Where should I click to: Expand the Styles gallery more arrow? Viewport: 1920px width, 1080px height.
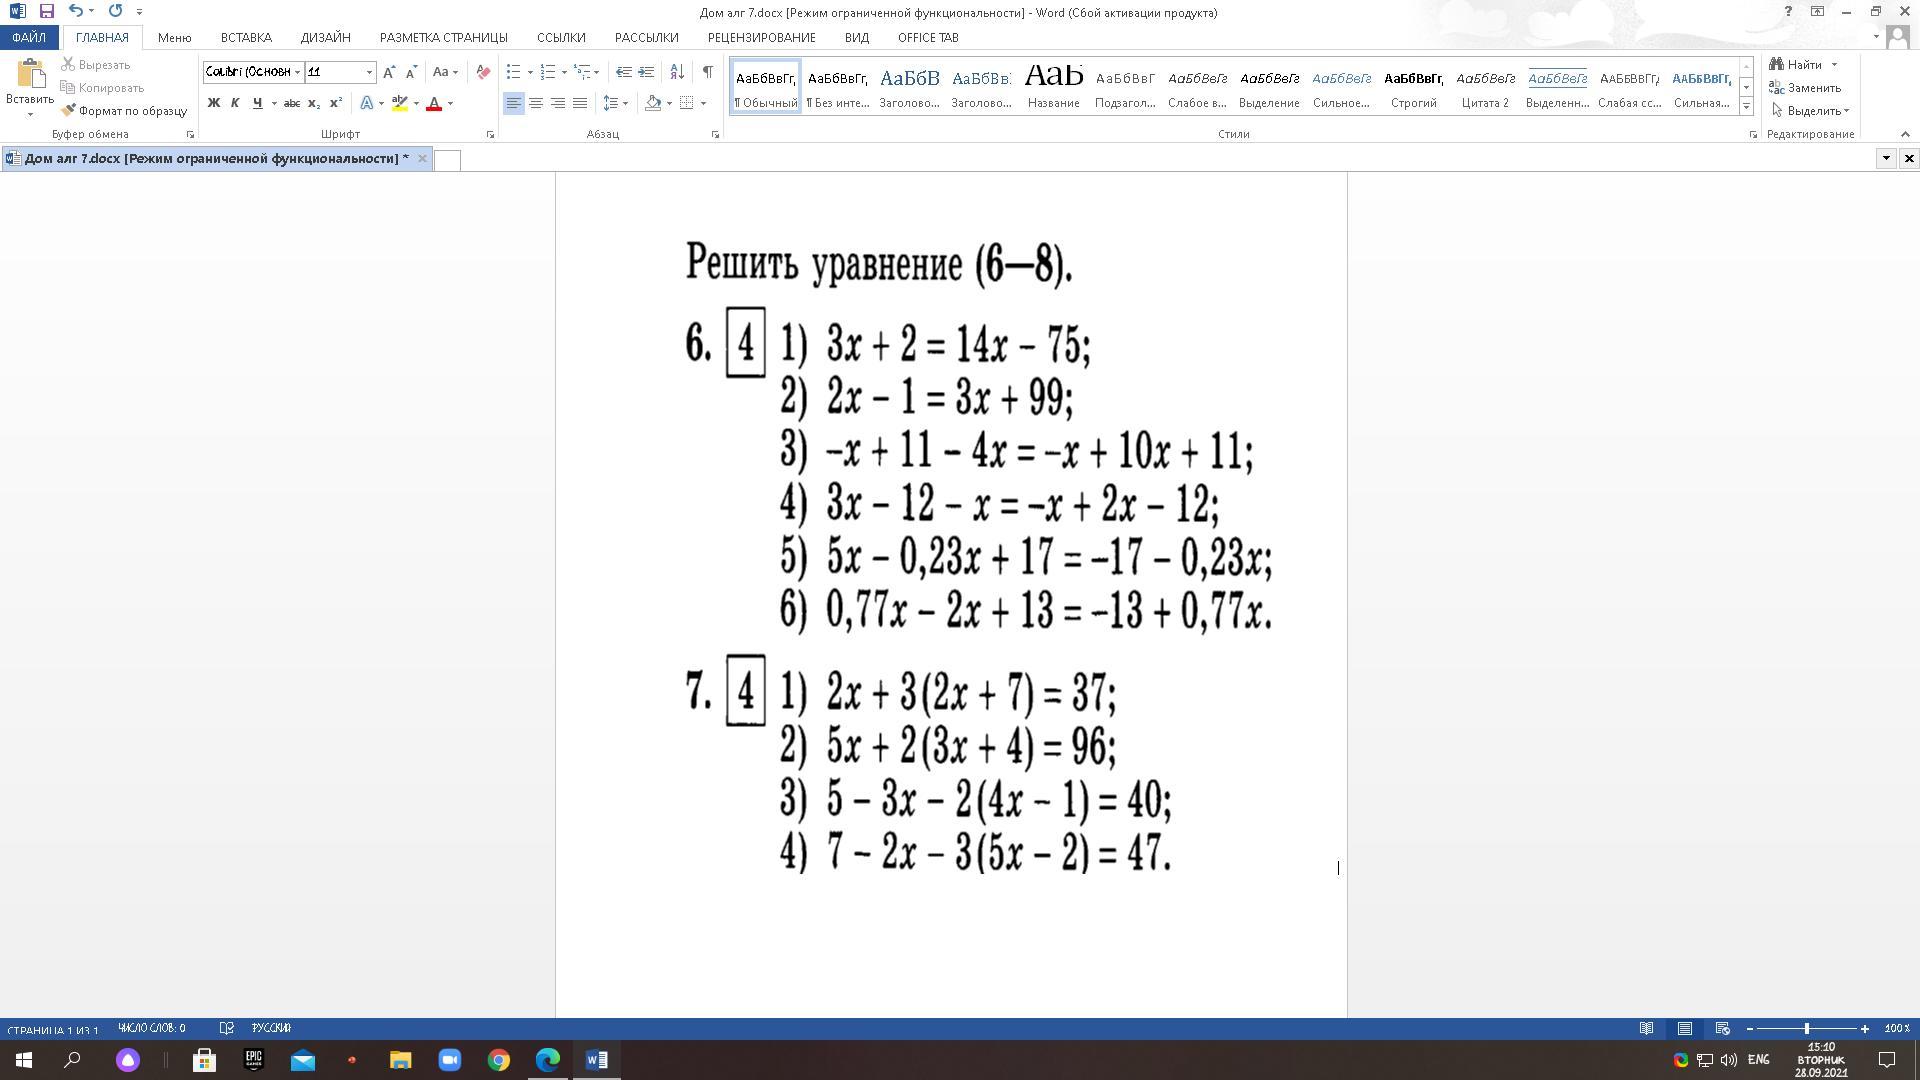pyautogui.click(x=1746, y=107)
